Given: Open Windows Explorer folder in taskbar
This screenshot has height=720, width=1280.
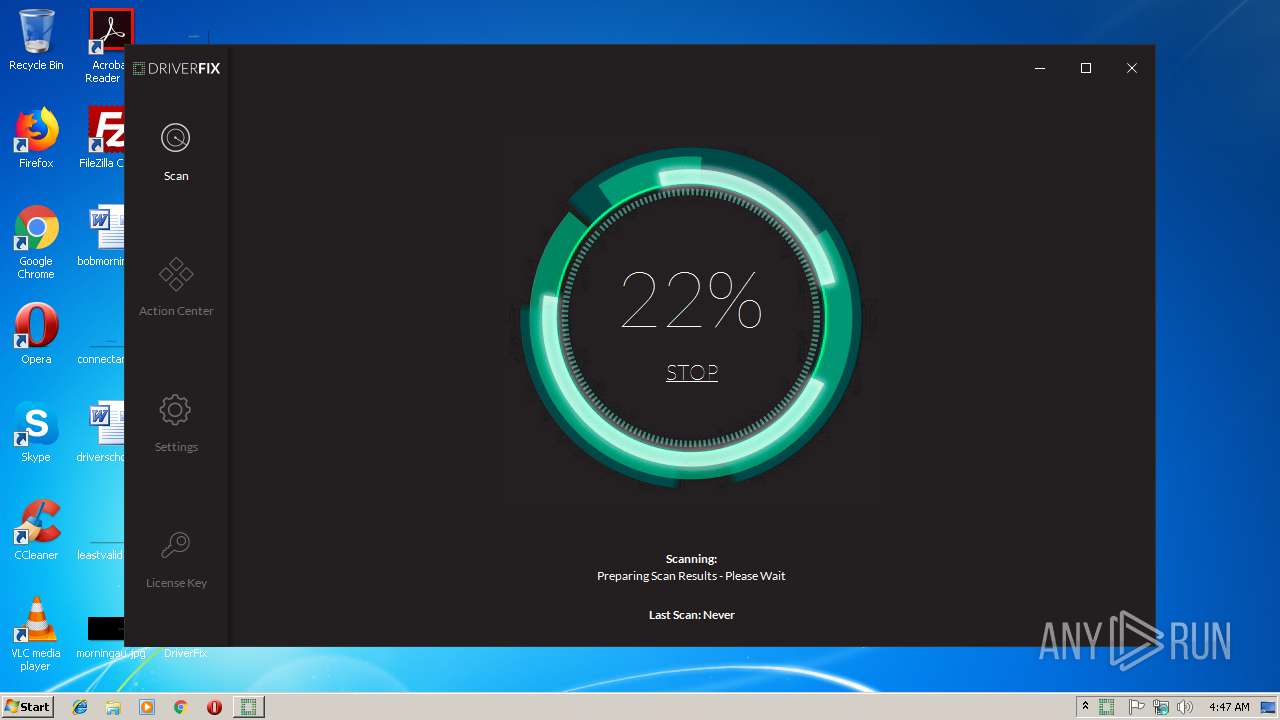Looking at the screenshot, I should (x=113, y=707).
